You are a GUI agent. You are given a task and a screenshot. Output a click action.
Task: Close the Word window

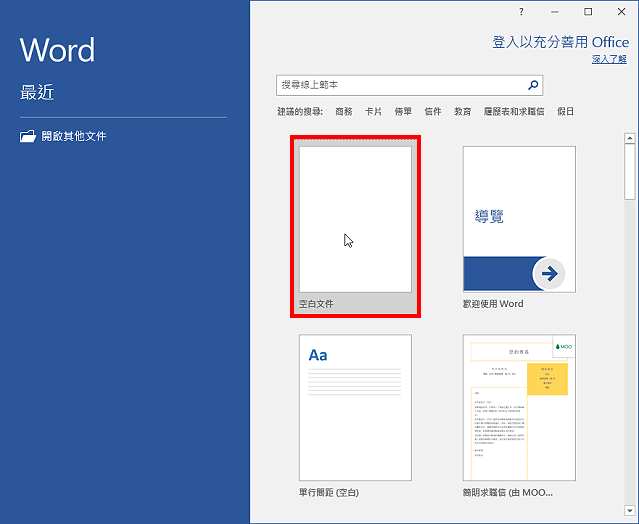(x=621, y=12)
